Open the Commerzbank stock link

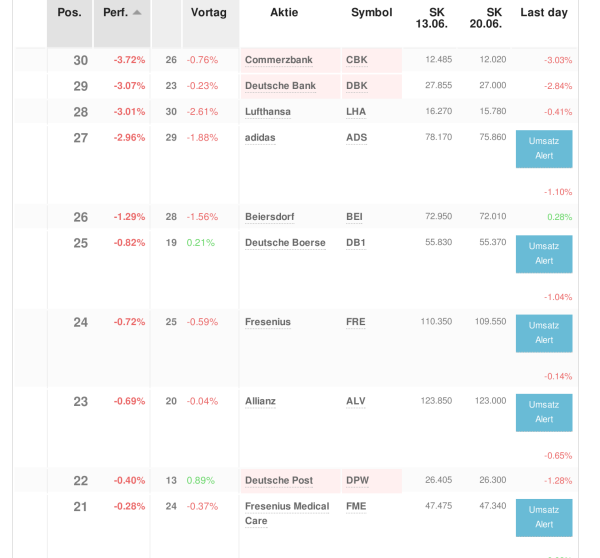278,60
